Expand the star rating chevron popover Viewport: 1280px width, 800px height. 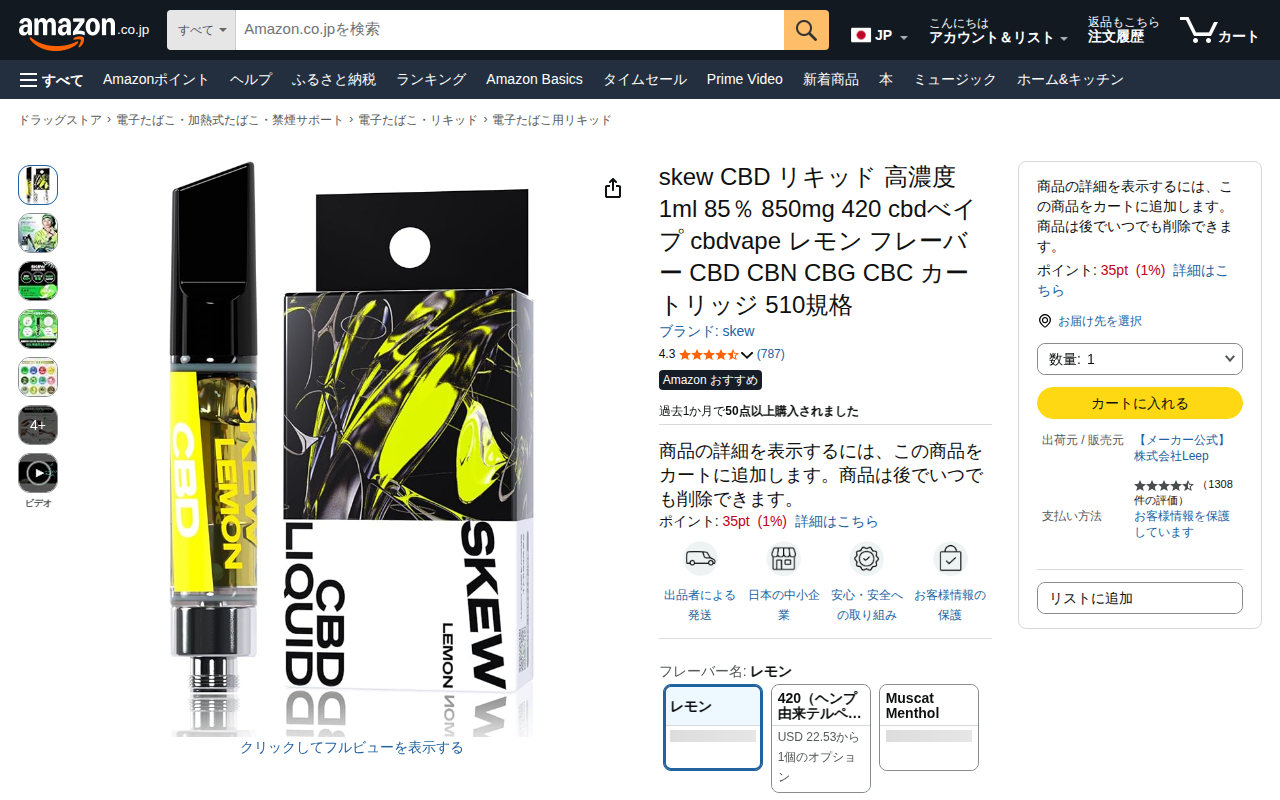(x=747, y=354)
